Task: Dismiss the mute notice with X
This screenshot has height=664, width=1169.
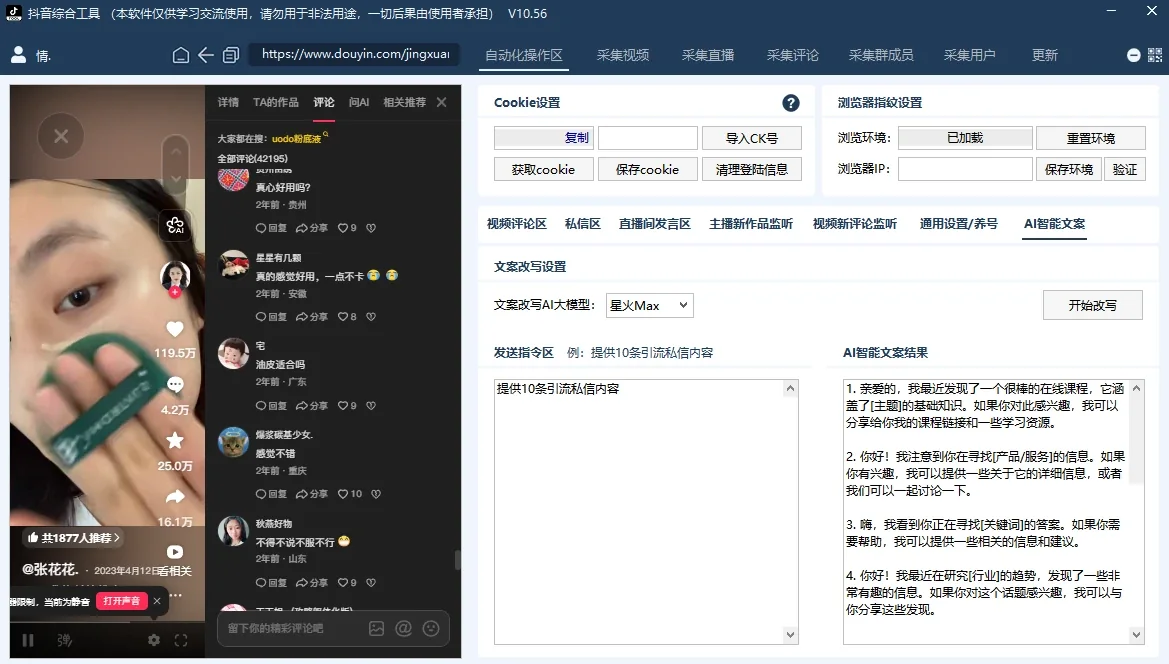Action: [157, 601]
